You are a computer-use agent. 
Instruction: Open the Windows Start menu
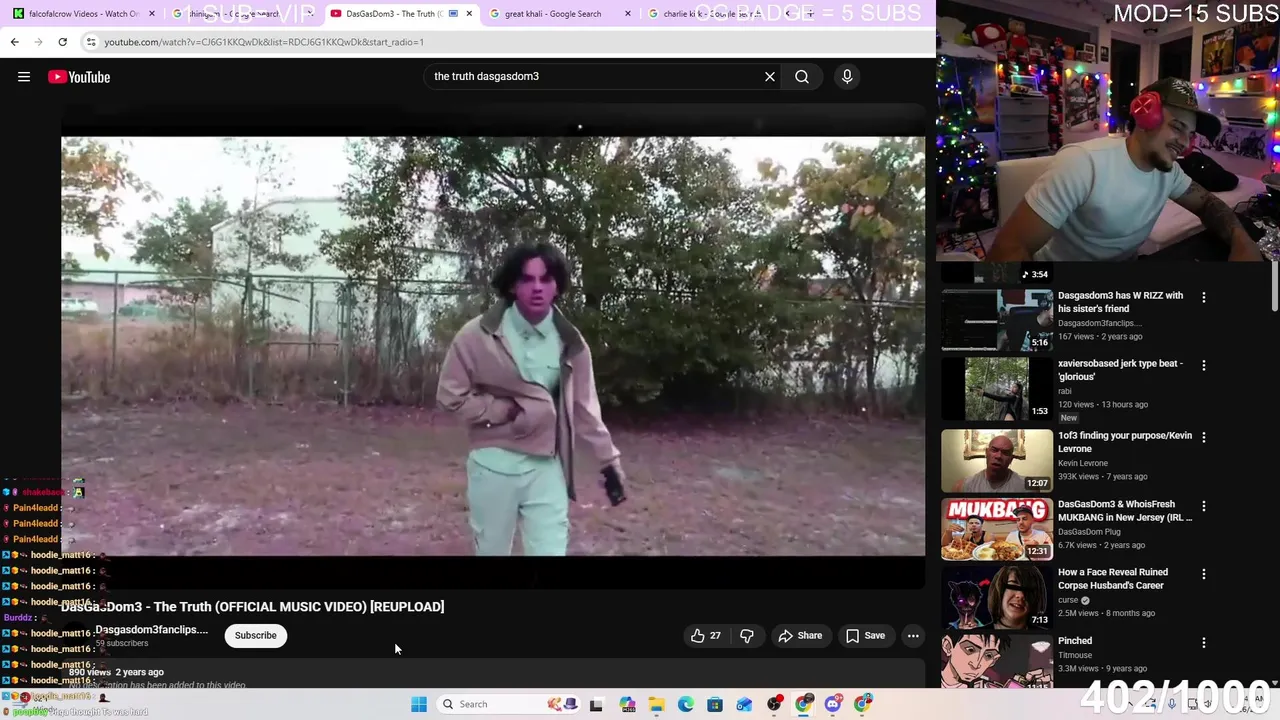419,704
